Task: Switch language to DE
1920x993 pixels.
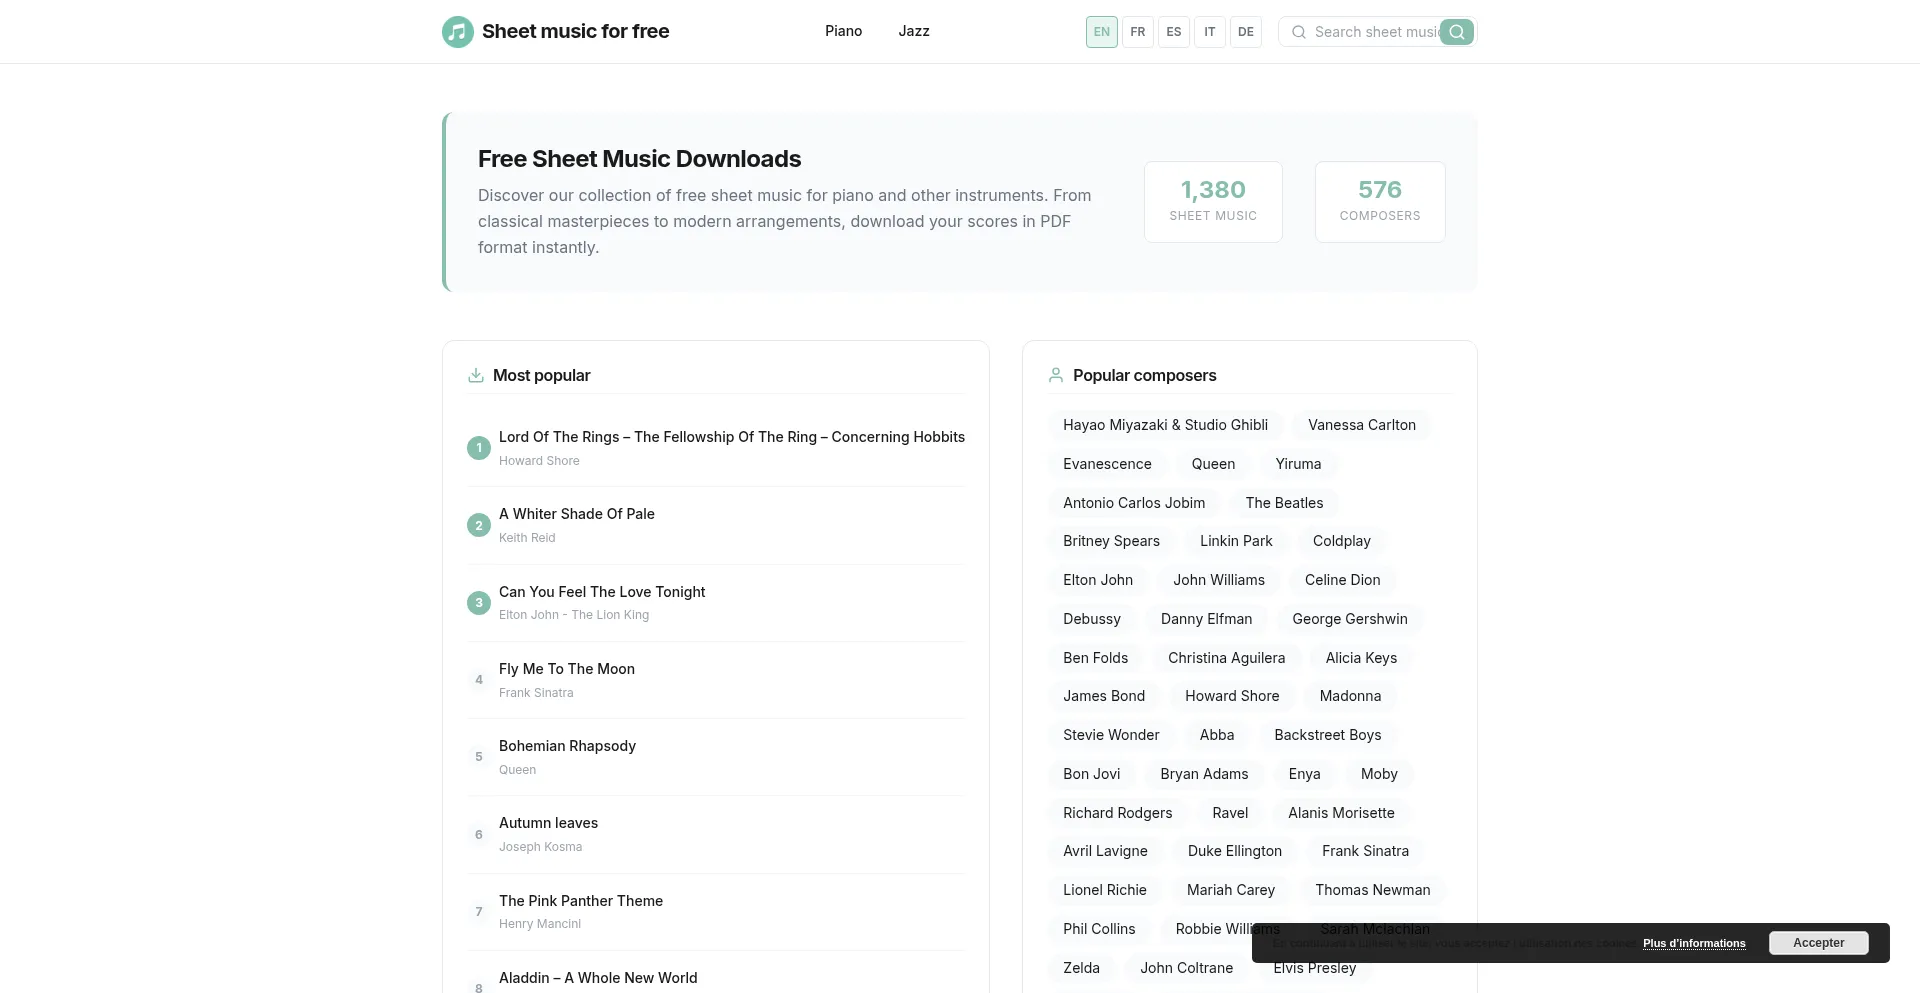Action: click(1246, 32)
